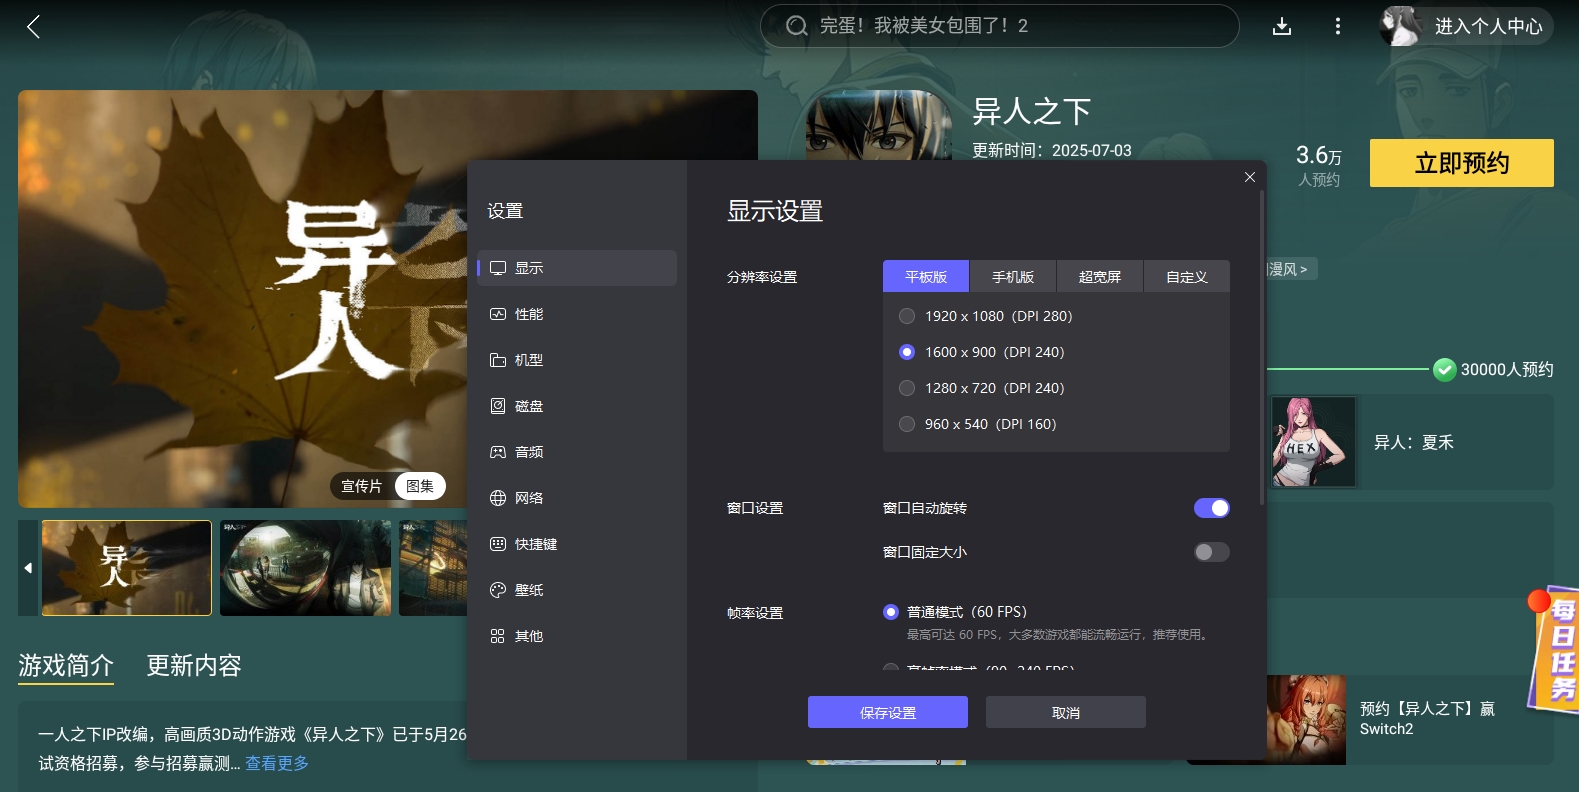Select 1920 x 1080 resolution
Screen dimensions: 1579x792
click(907, 316)
